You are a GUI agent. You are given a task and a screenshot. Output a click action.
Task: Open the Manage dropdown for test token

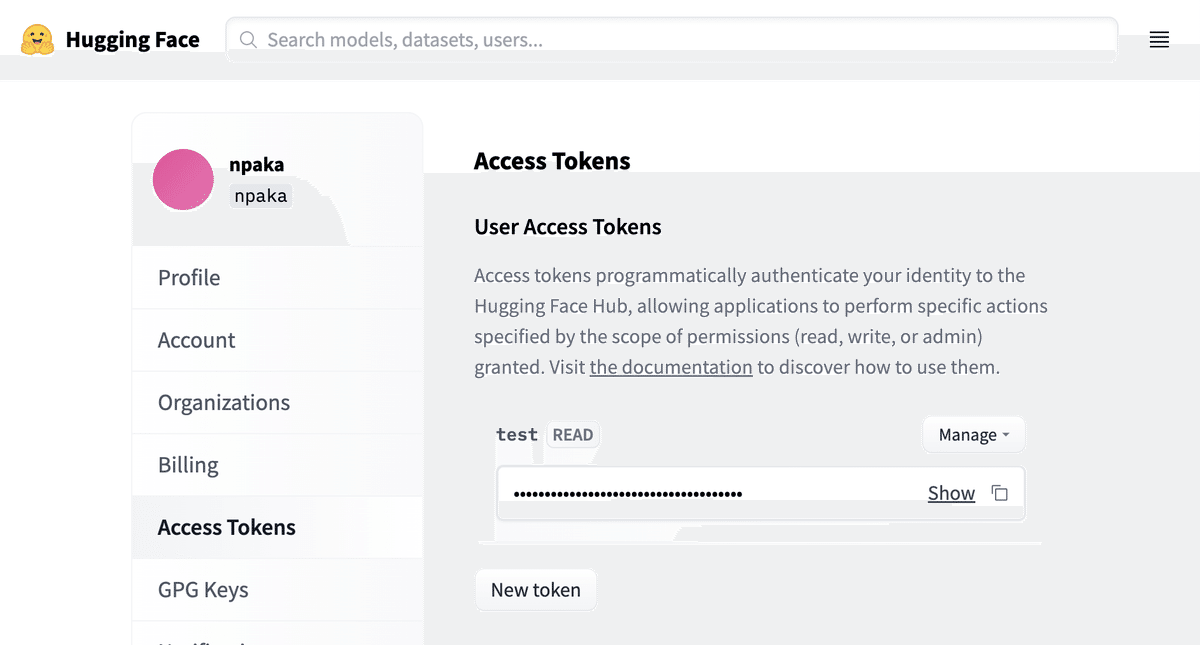click(973, 435)
